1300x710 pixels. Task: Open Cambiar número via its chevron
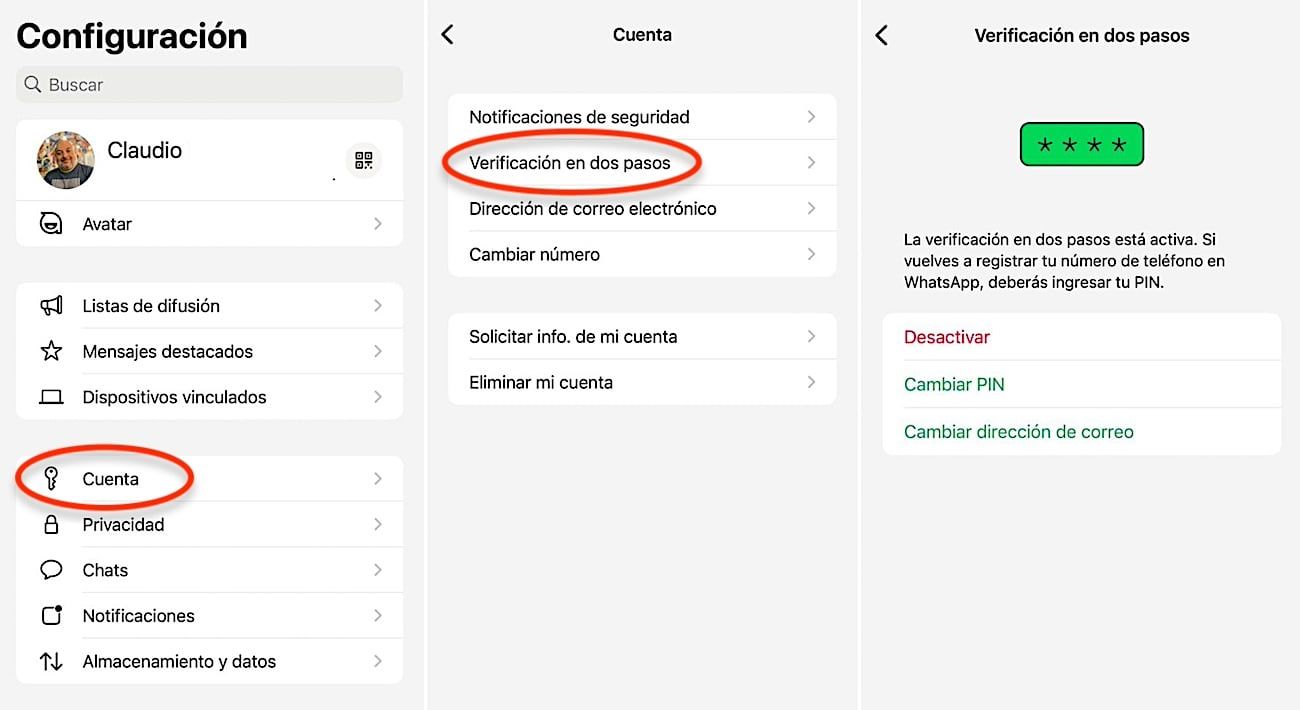[x=812, y=254]
